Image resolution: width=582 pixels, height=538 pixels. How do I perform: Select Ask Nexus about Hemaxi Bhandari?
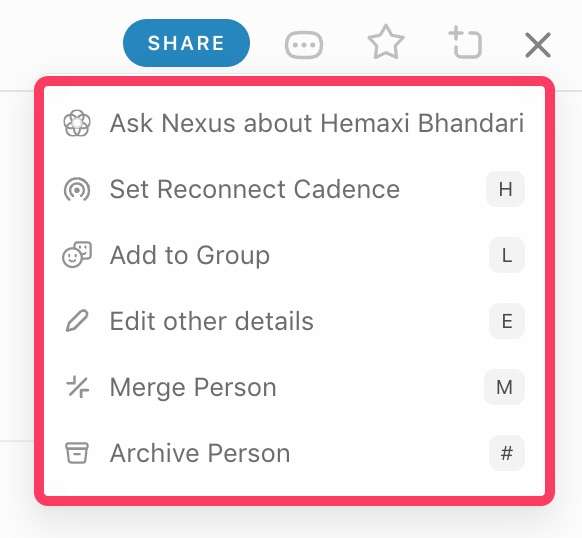pyautogui.click(x=294, y=123)
